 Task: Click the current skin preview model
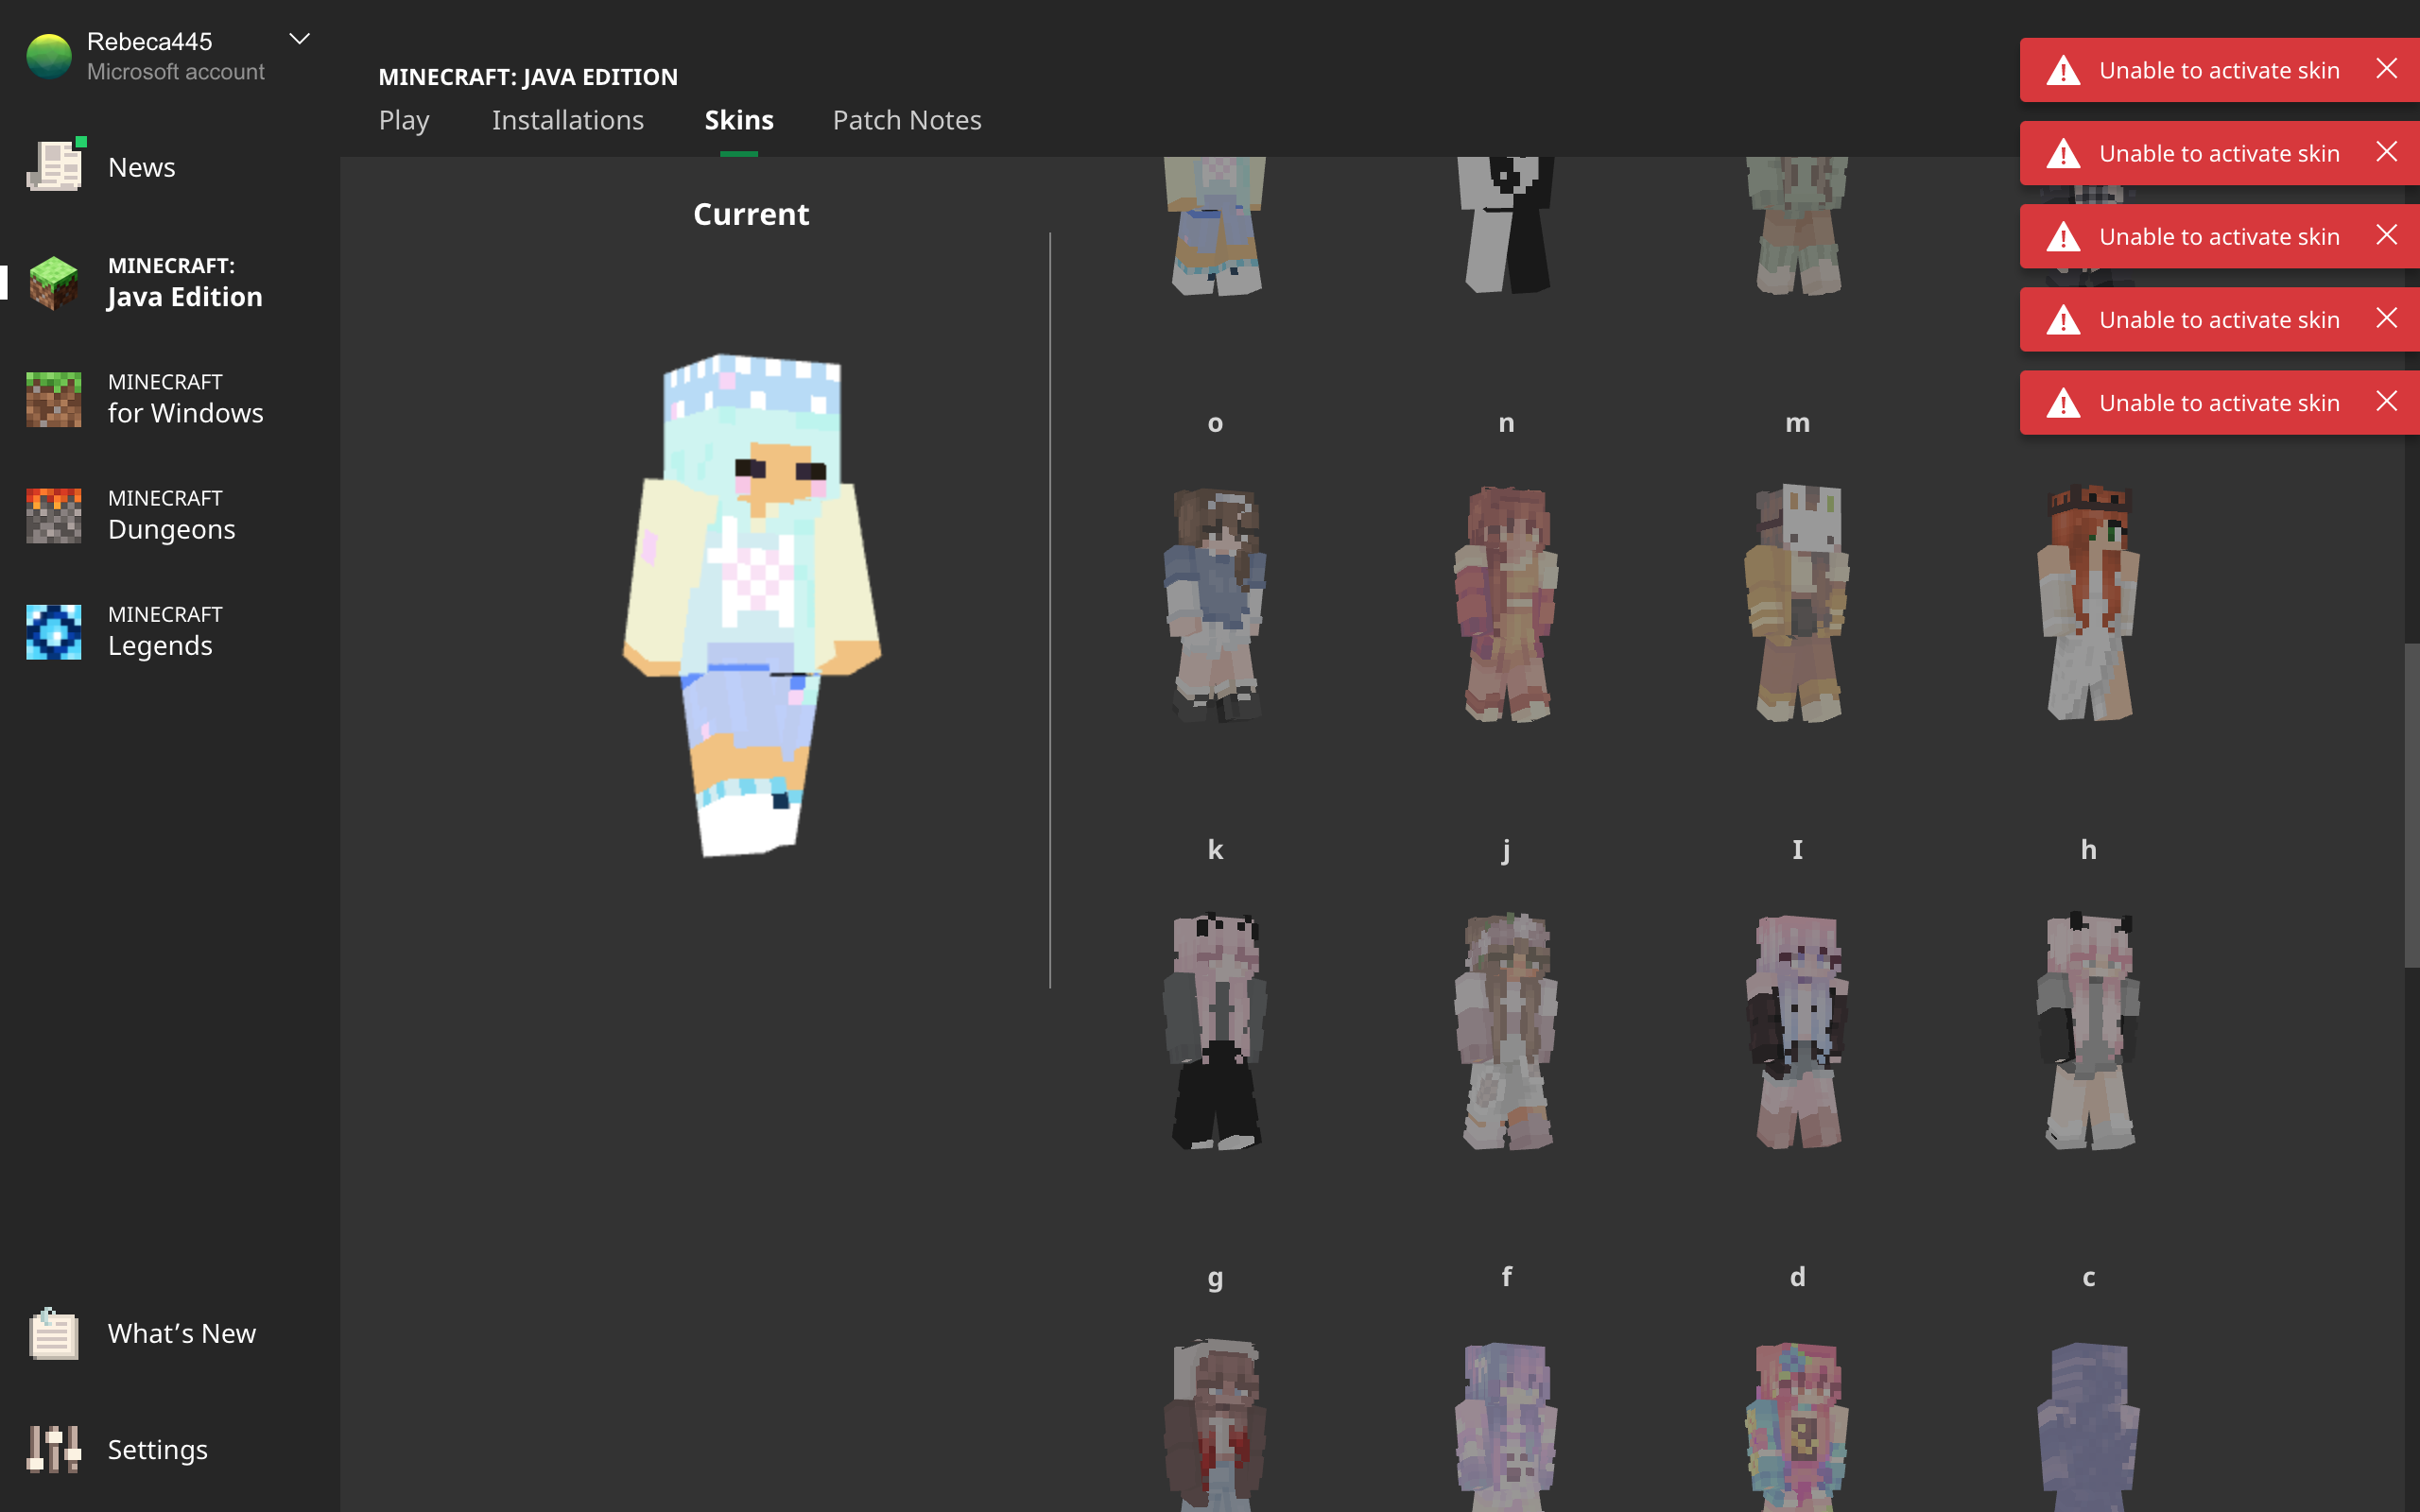pos(752,605)
